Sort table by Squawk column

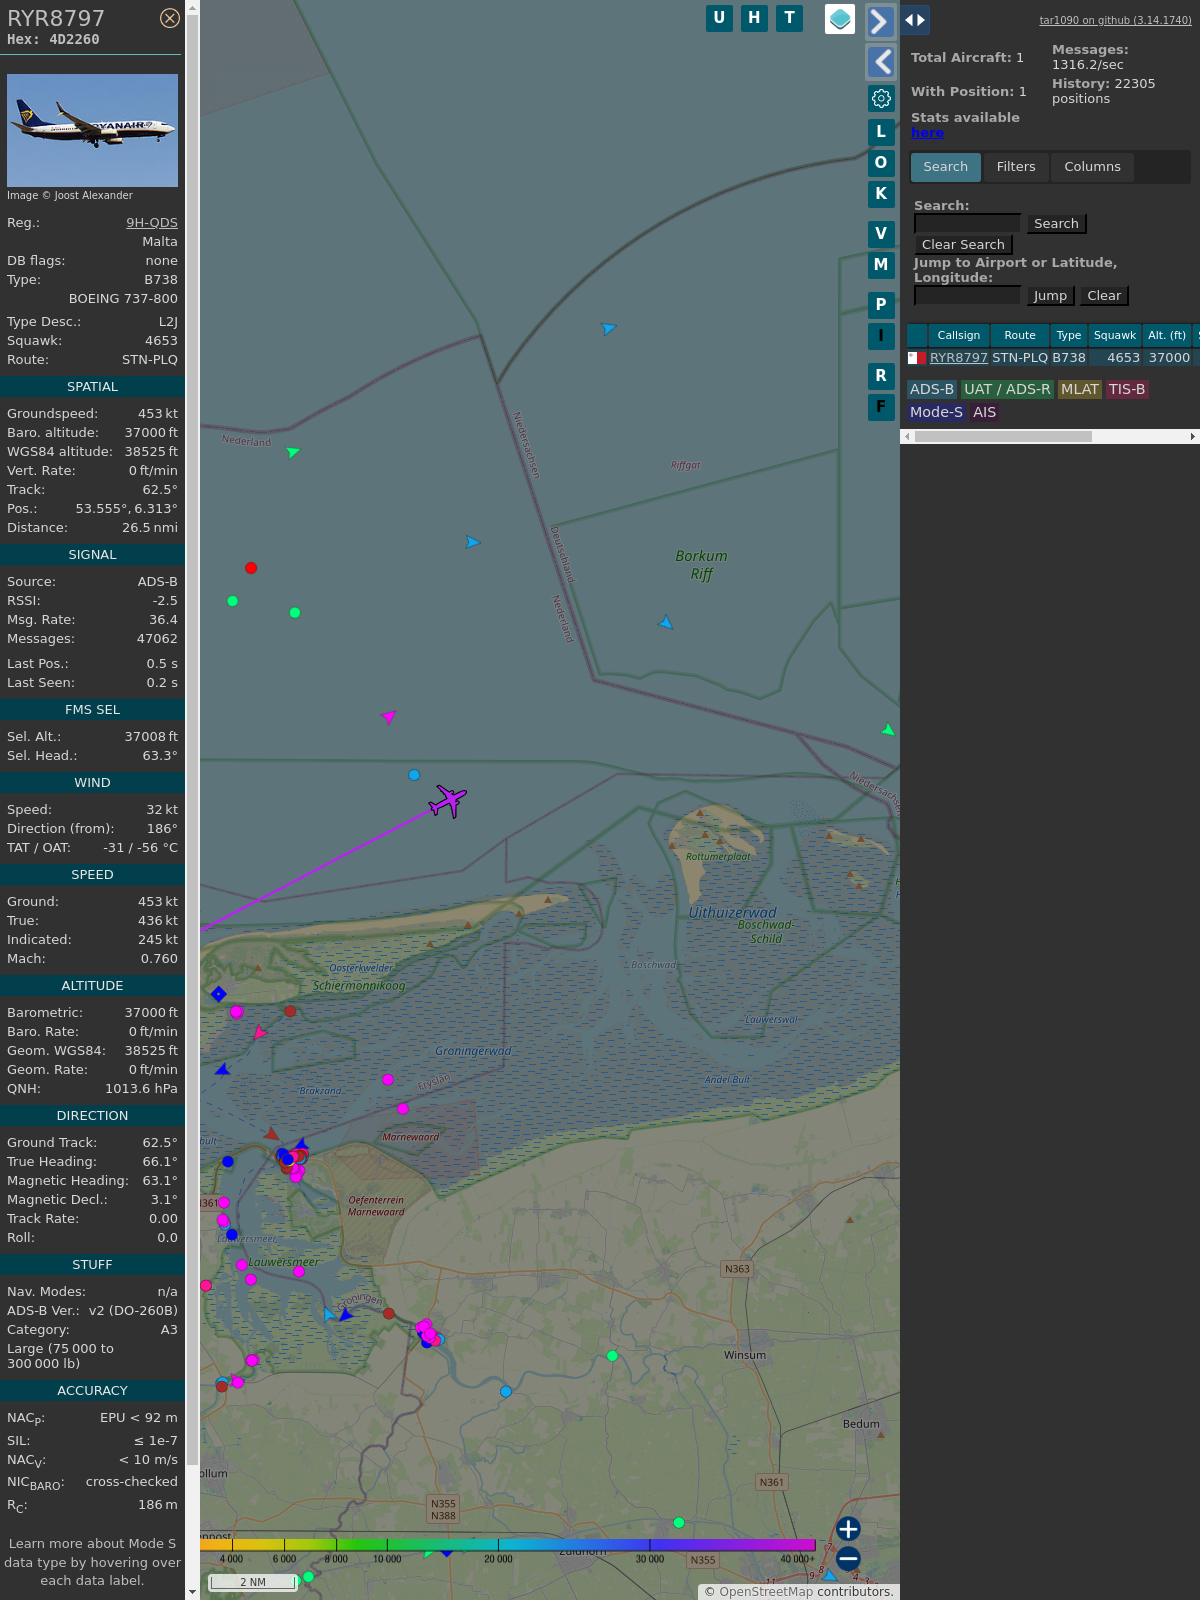point(1115,336)
